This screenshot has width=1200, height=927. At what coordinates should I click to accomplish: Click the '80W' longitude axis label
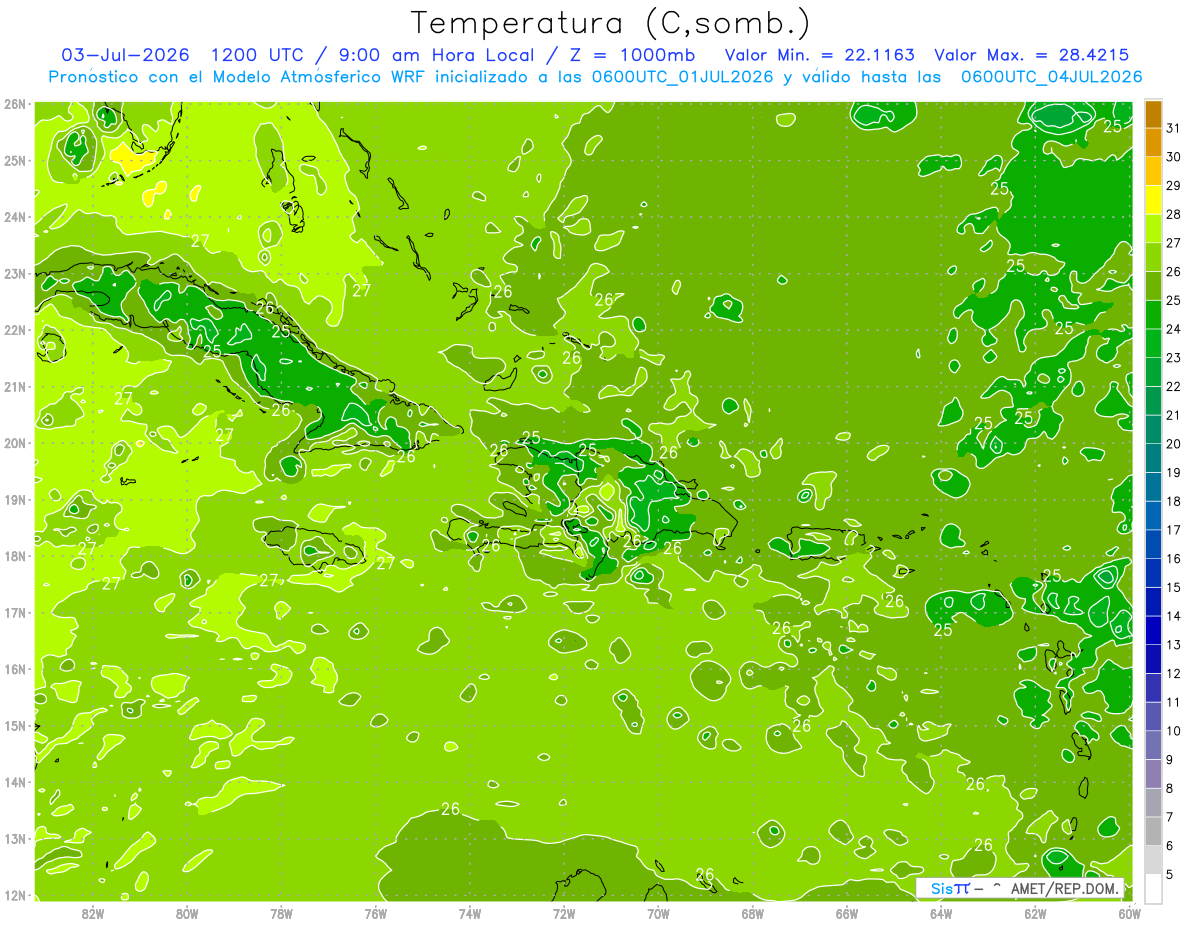point(187,914)
